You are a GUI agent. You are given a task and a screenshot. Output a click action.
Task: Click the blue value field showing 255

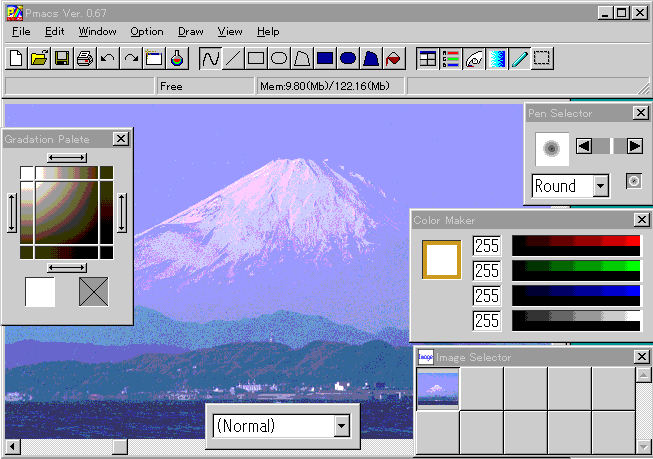pyautogui.click(x=487, y=296)
